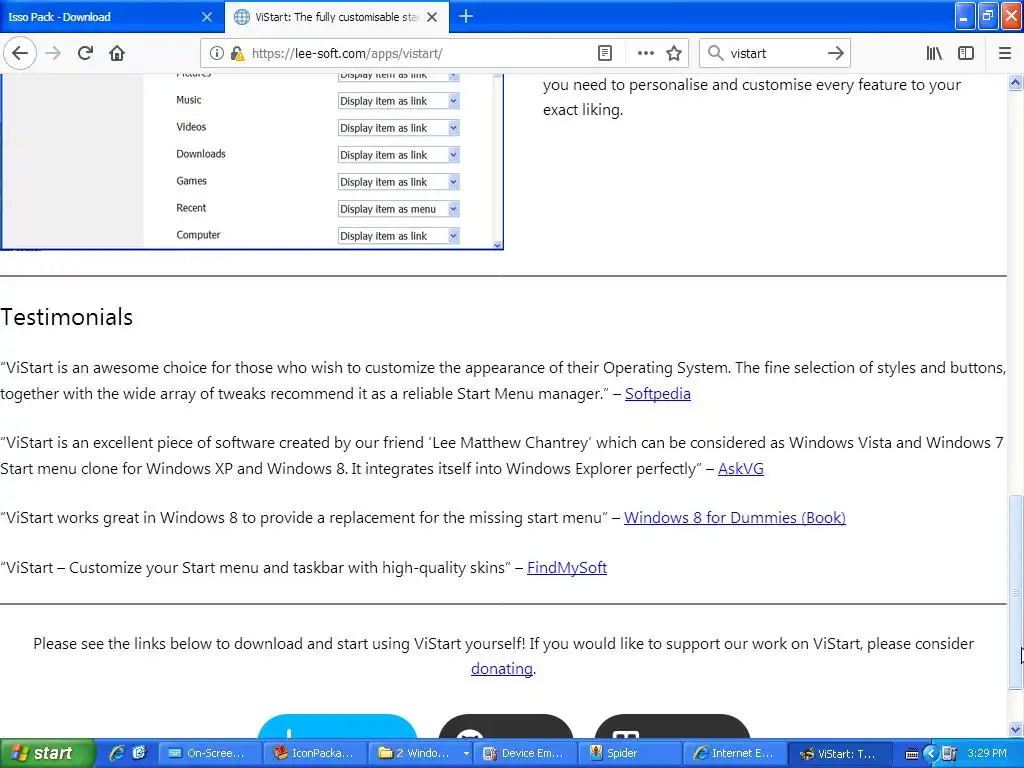This screenshot has height=768, width=1024.
Task: Launch Internet Explorer from quick launch
Action: click(x=117, y=753)
